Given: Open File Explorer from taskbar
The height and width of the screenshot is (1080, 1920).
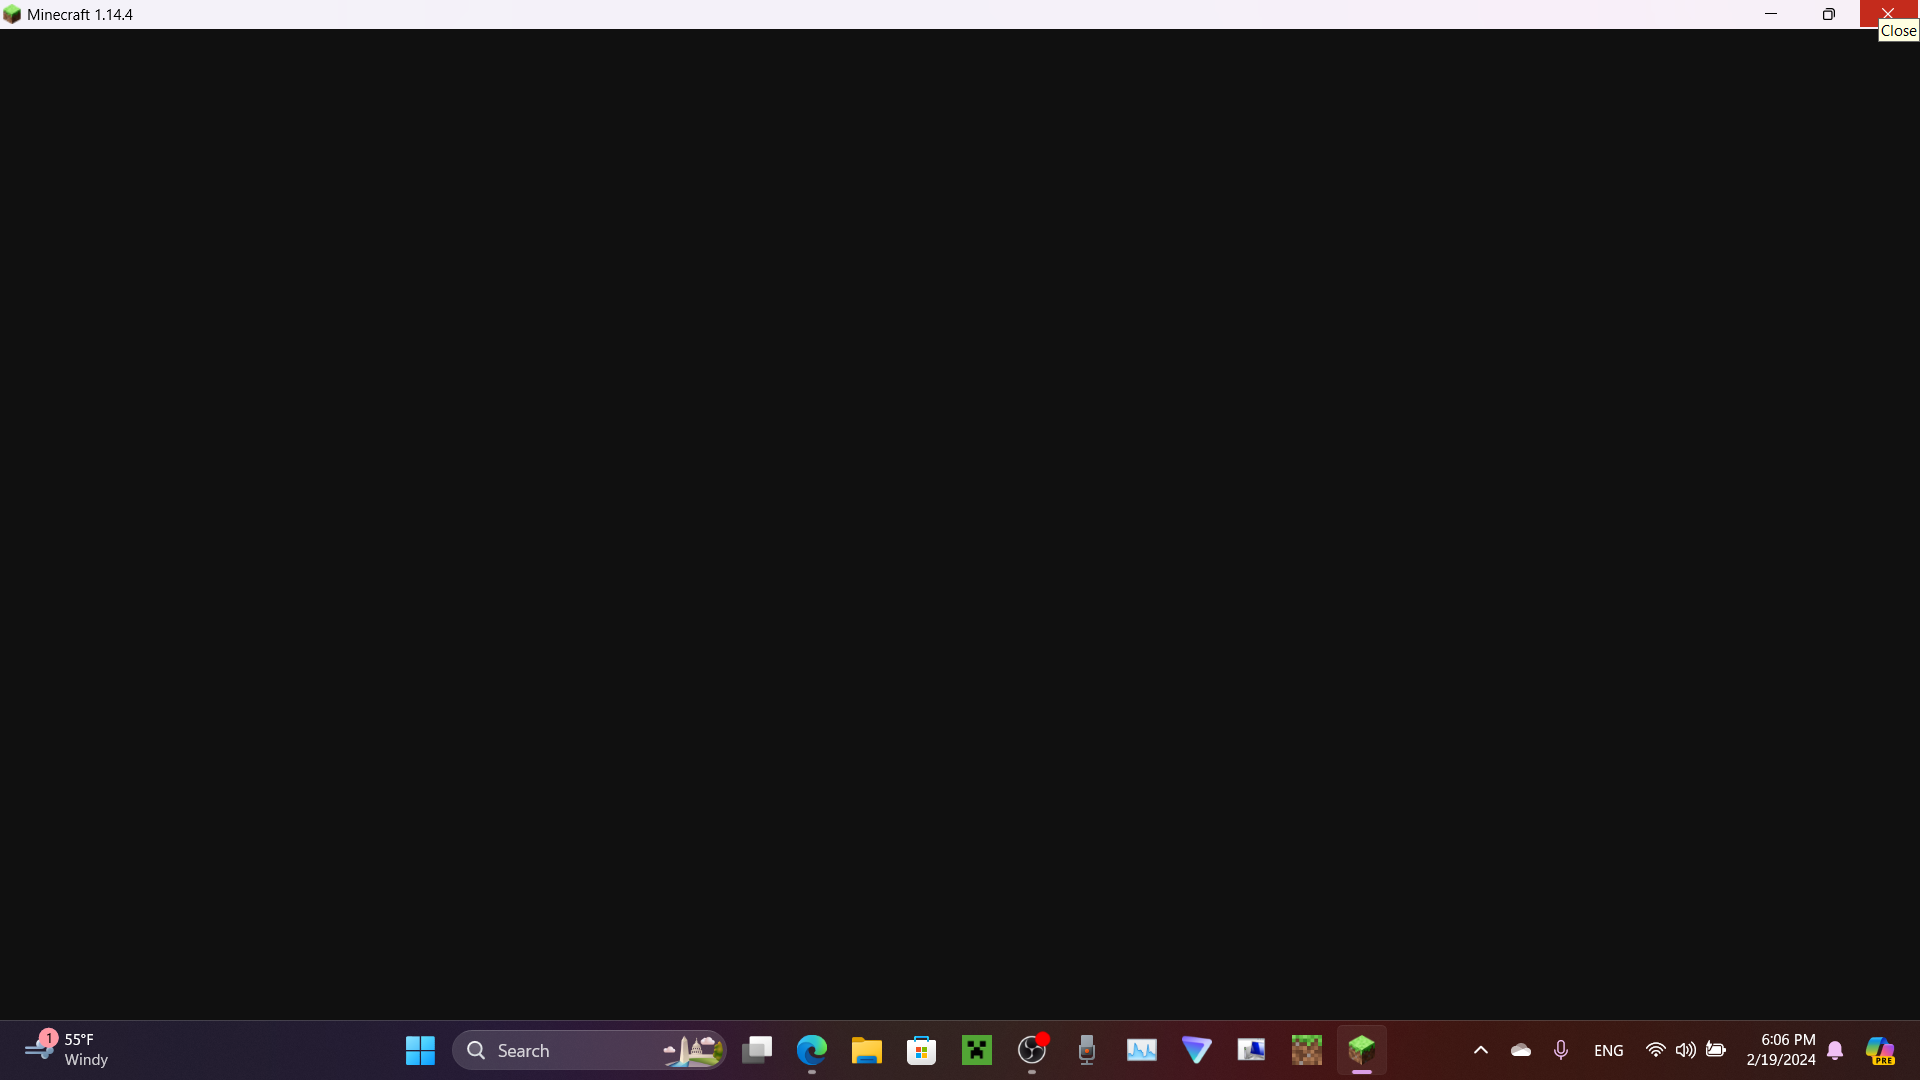Looking at the screenshot, I should point(866,1050).
